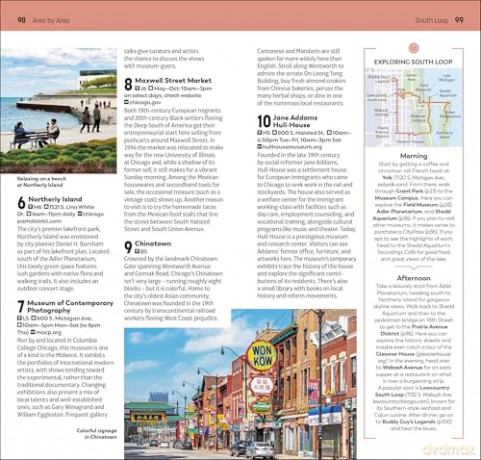481x460 pixels.
Task: Click the website icon before chicago.gov
Action: coord(126,102)
